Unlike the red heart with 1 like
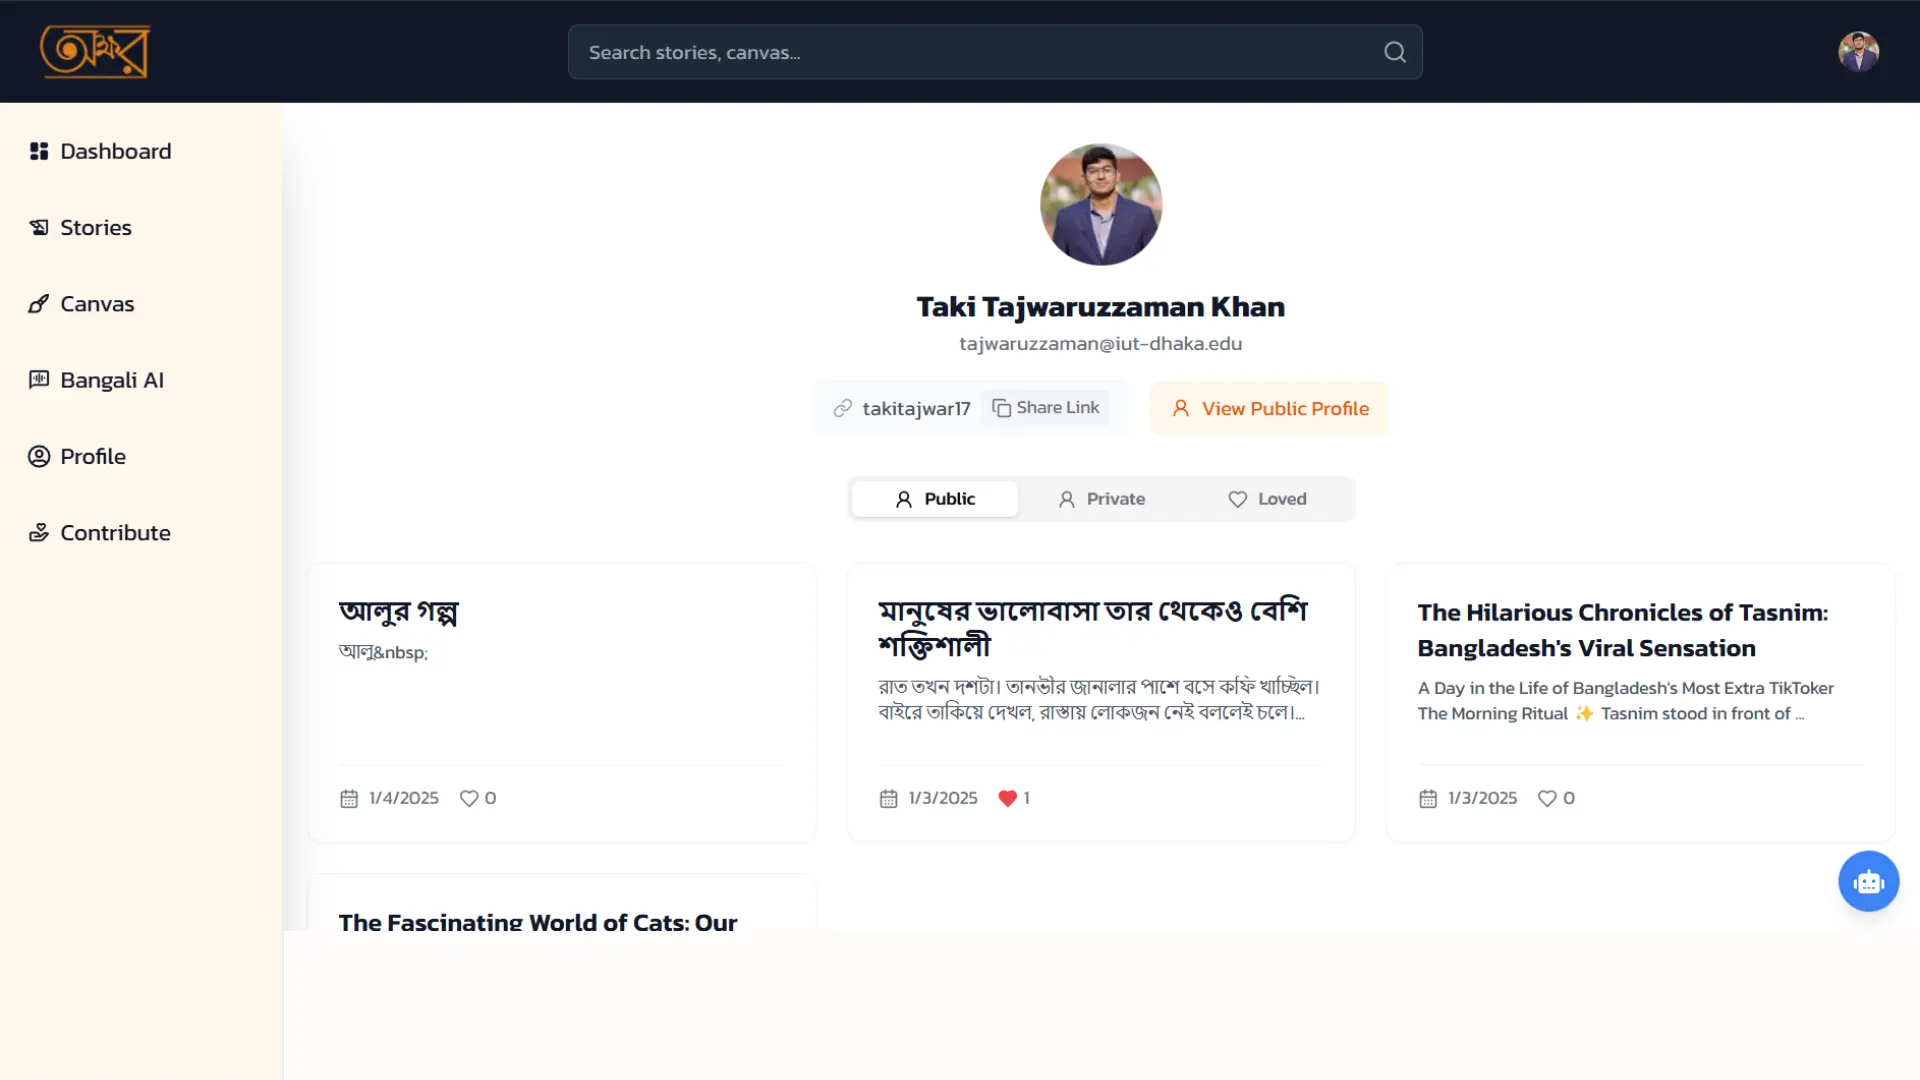Screen dimensions: 1920x1080 point(1007,798)
